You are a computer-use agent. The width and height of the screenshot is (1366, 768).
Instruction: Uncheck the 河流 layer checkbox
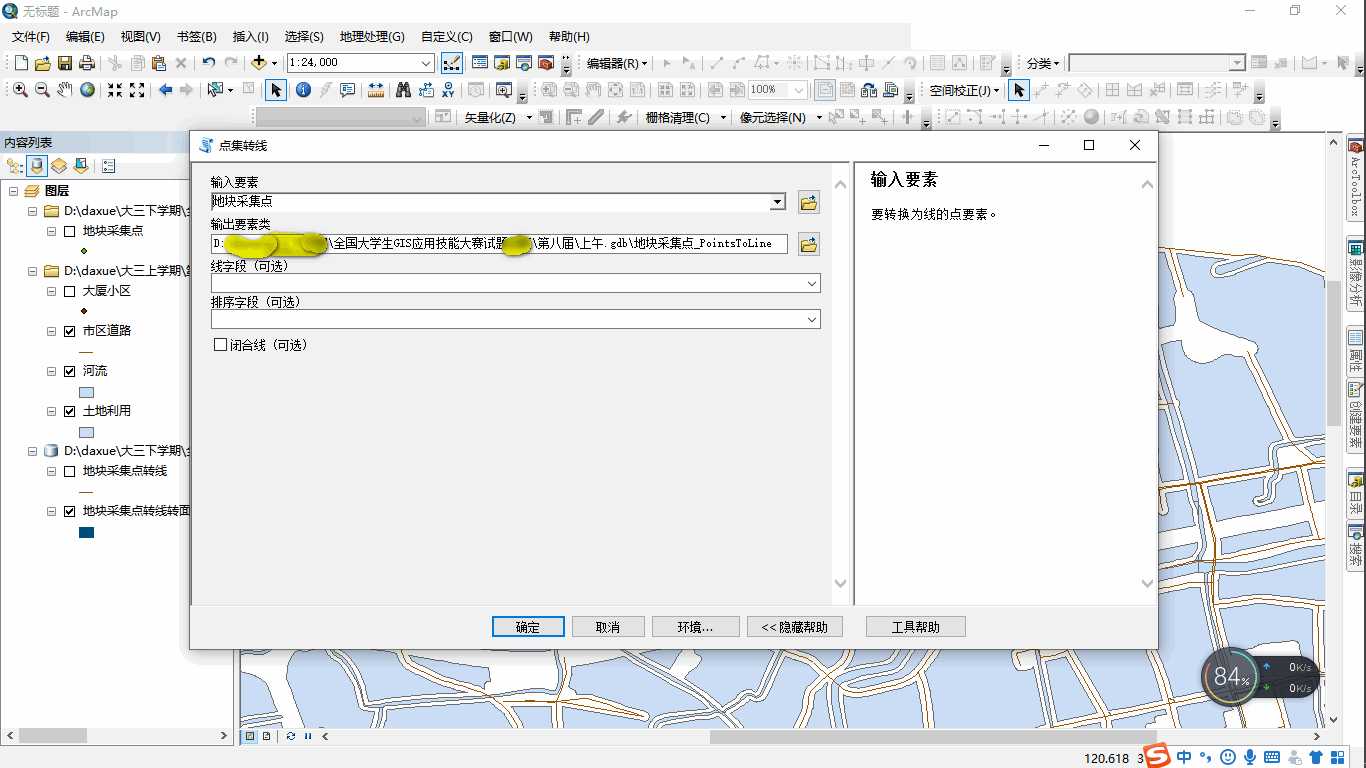[x=69, y=371]
